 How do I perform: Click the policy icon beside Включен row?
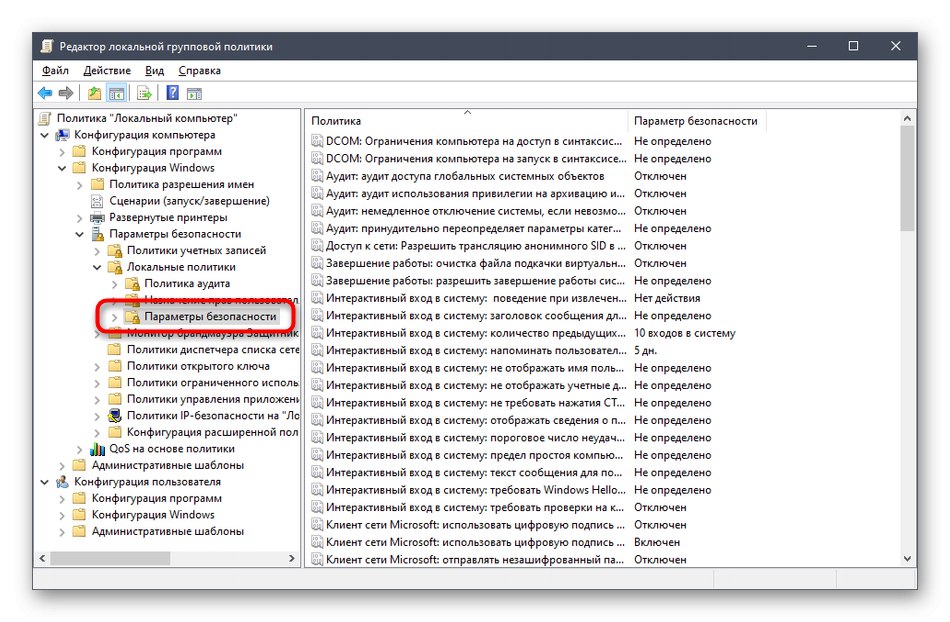317,542
